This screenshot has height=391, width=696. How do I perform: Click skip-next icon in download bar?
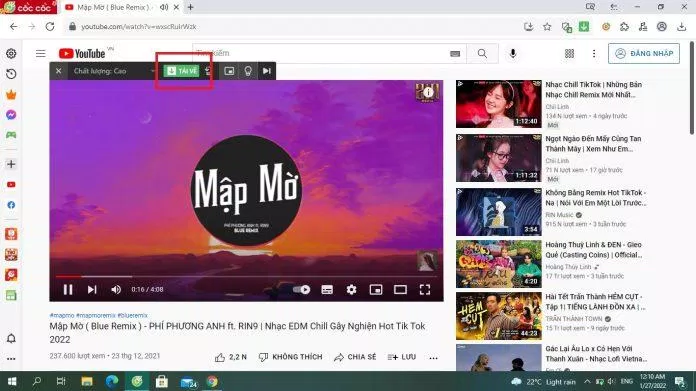266,71
